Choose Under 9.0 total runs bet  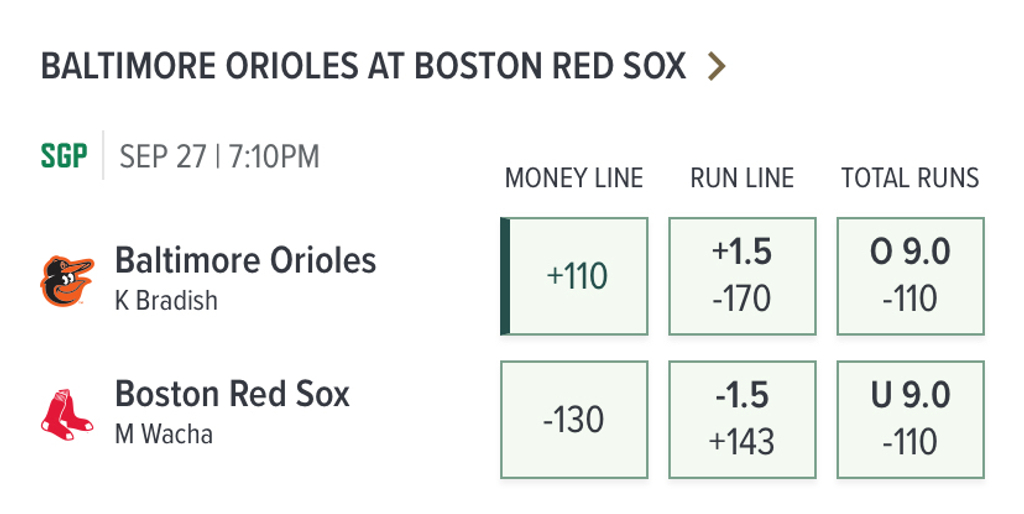coord(910,419)
